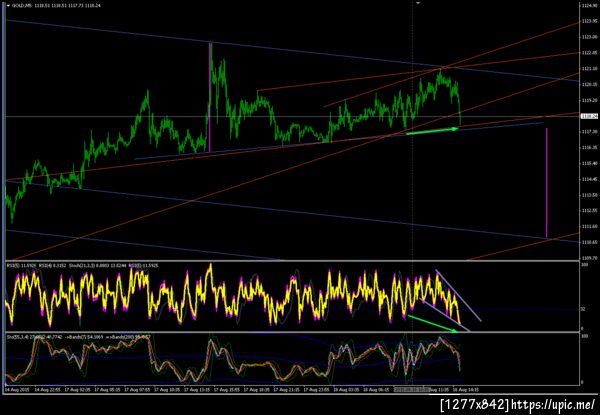Open the GOLD,M5 chart dropdown arrow
The width and height of the screenshot is (600, 415).
tap(8, 5)
